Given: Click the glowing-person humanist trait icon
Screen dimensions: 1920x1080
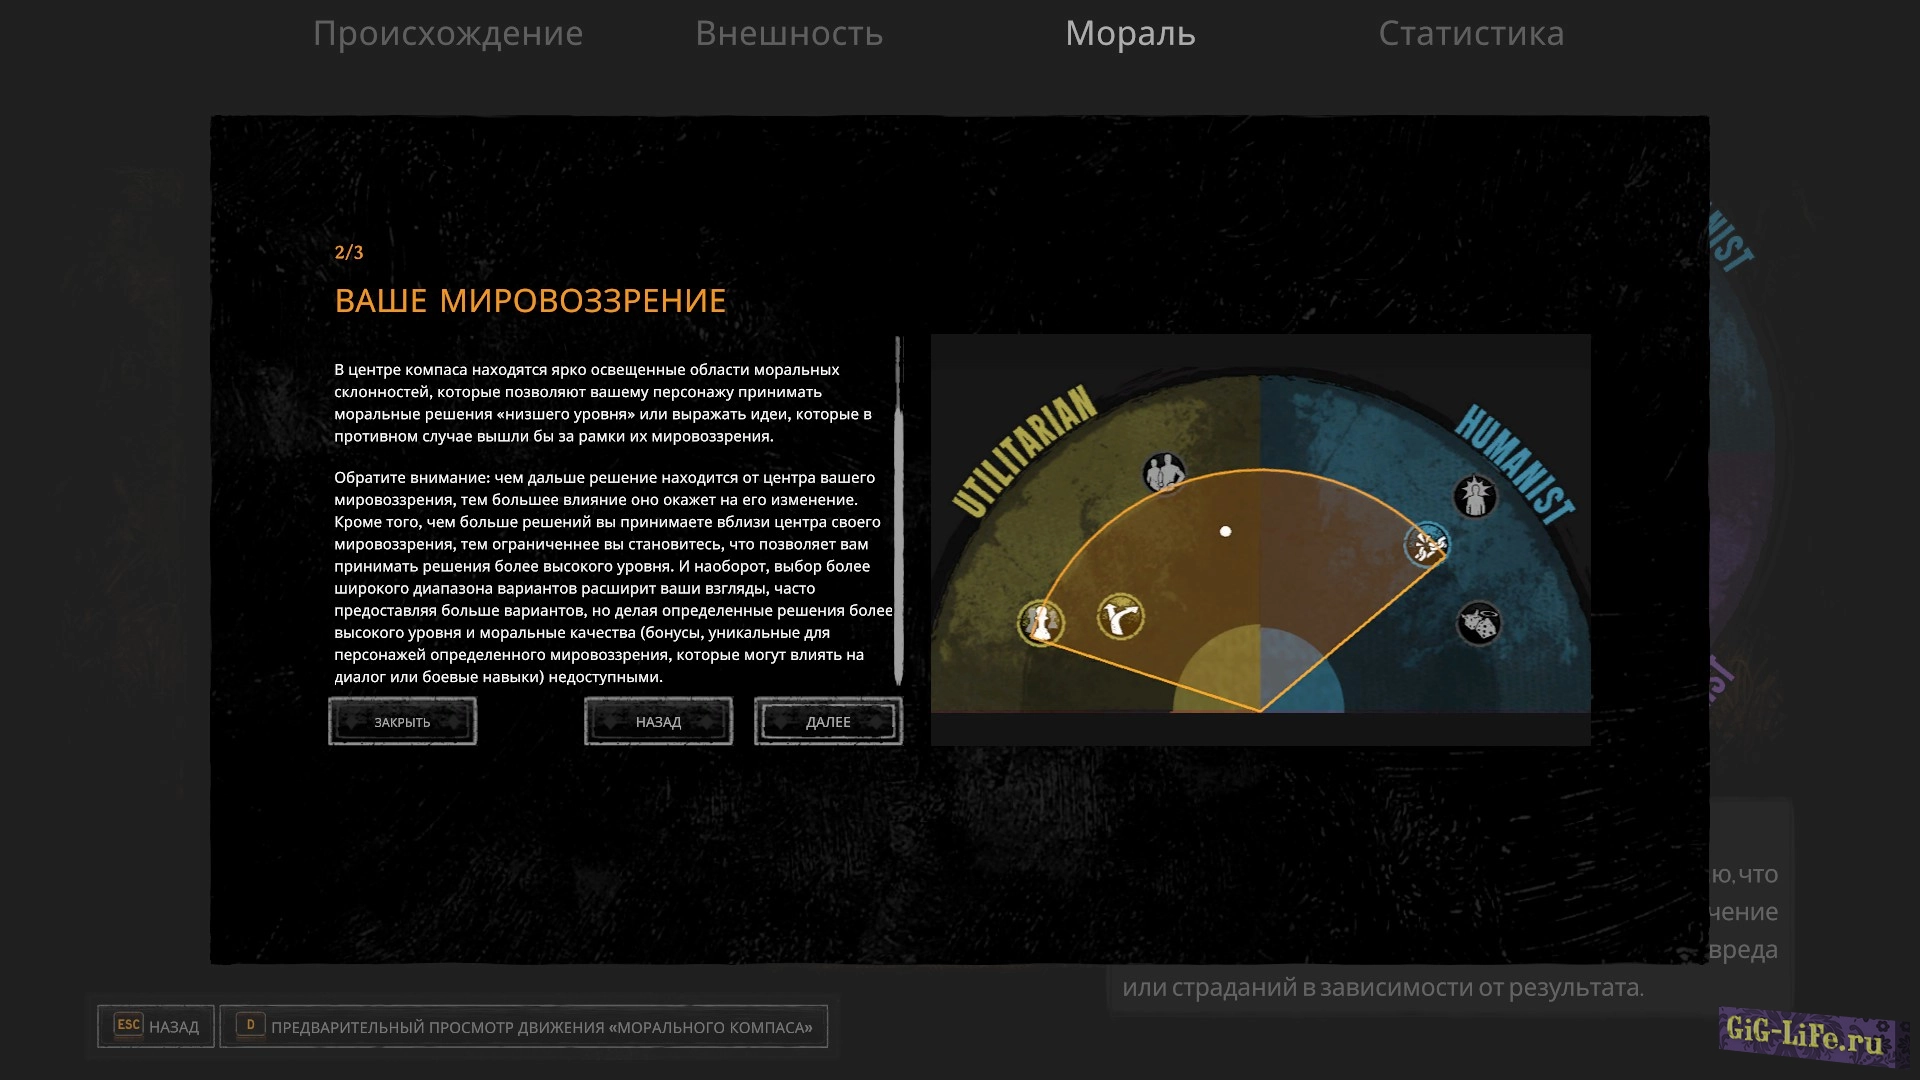Looking at the screenshot, I should [x=1475, y=496].
